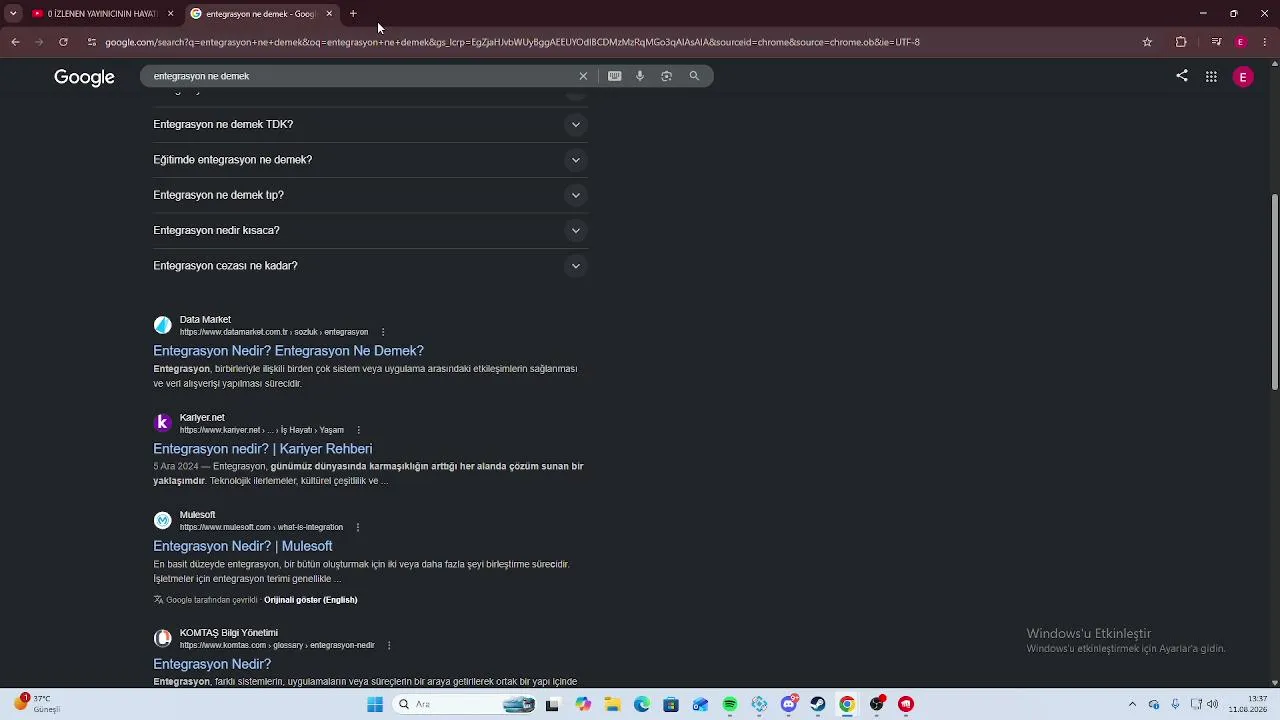This screenshot has width=1280, height=720.
Task: Open Chrome media control icon
Action: pos(1216,42)
